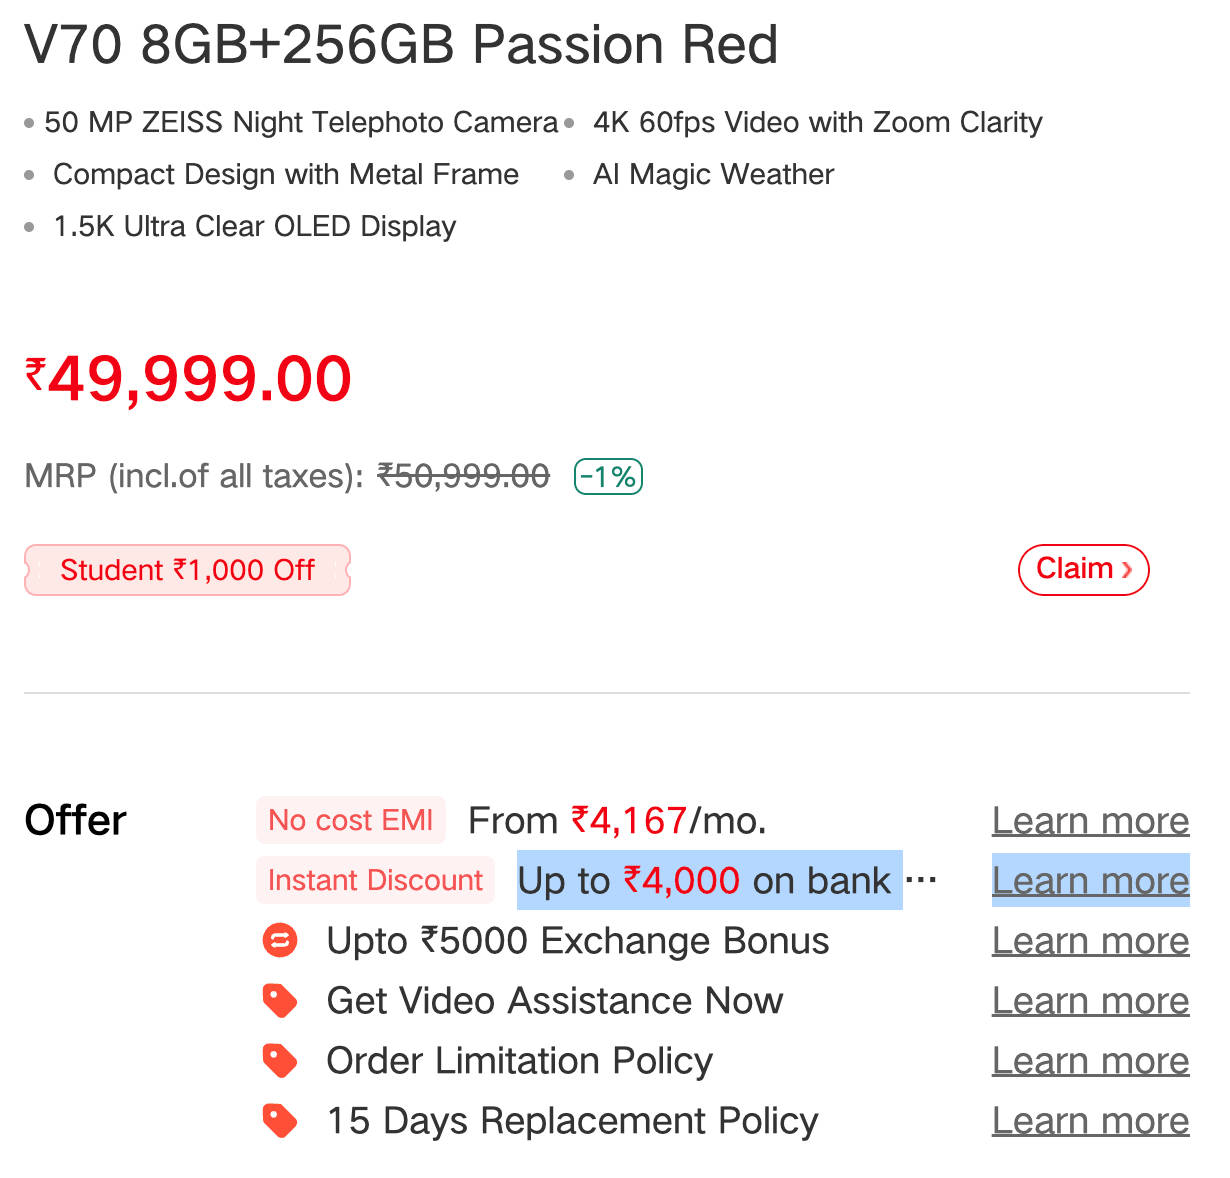
Task: Click the Video Assistance tag icon
Action: coord(280,1000)
